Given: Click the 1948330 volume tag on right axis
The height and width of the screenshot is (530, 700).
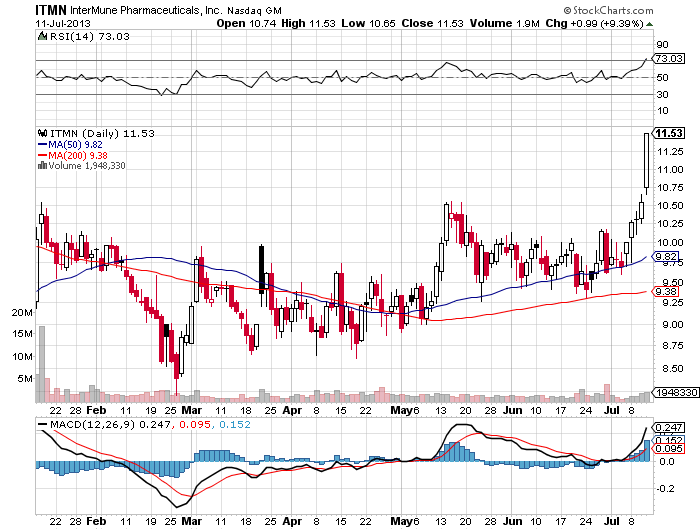Looking at the screenshot, I should [x=675, y=392].
